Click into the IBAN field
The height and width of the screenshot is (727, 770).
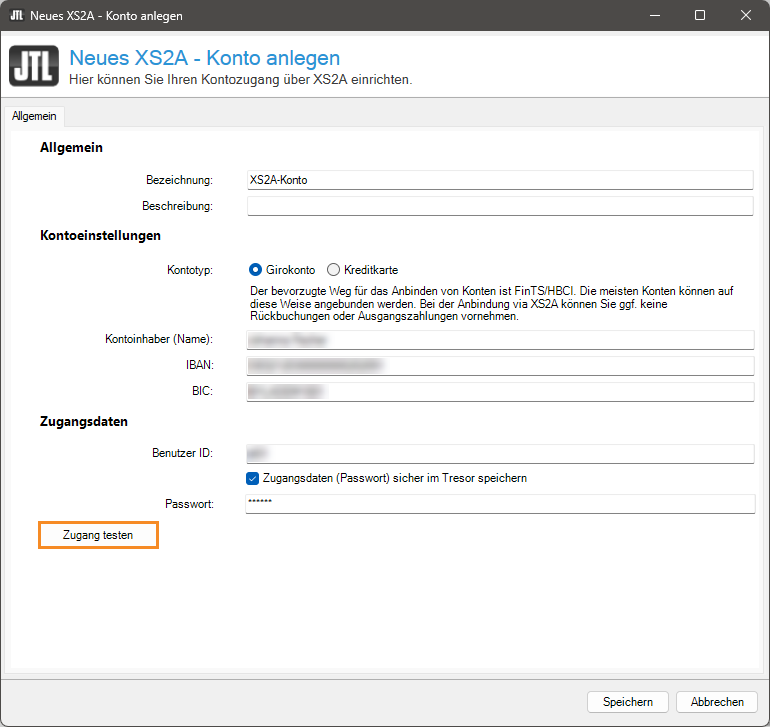(499, 366)
